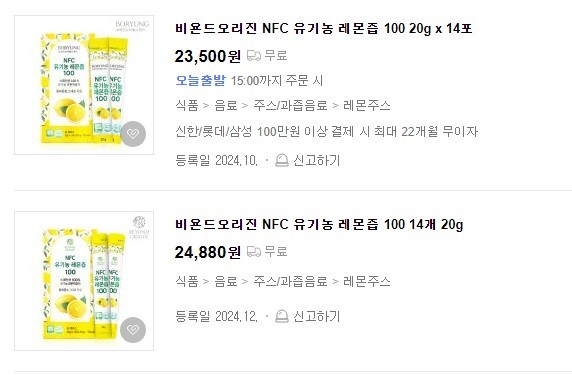The image size is (572, 375).
Task: Click report siren icon under first product
Action: [282, 161]
